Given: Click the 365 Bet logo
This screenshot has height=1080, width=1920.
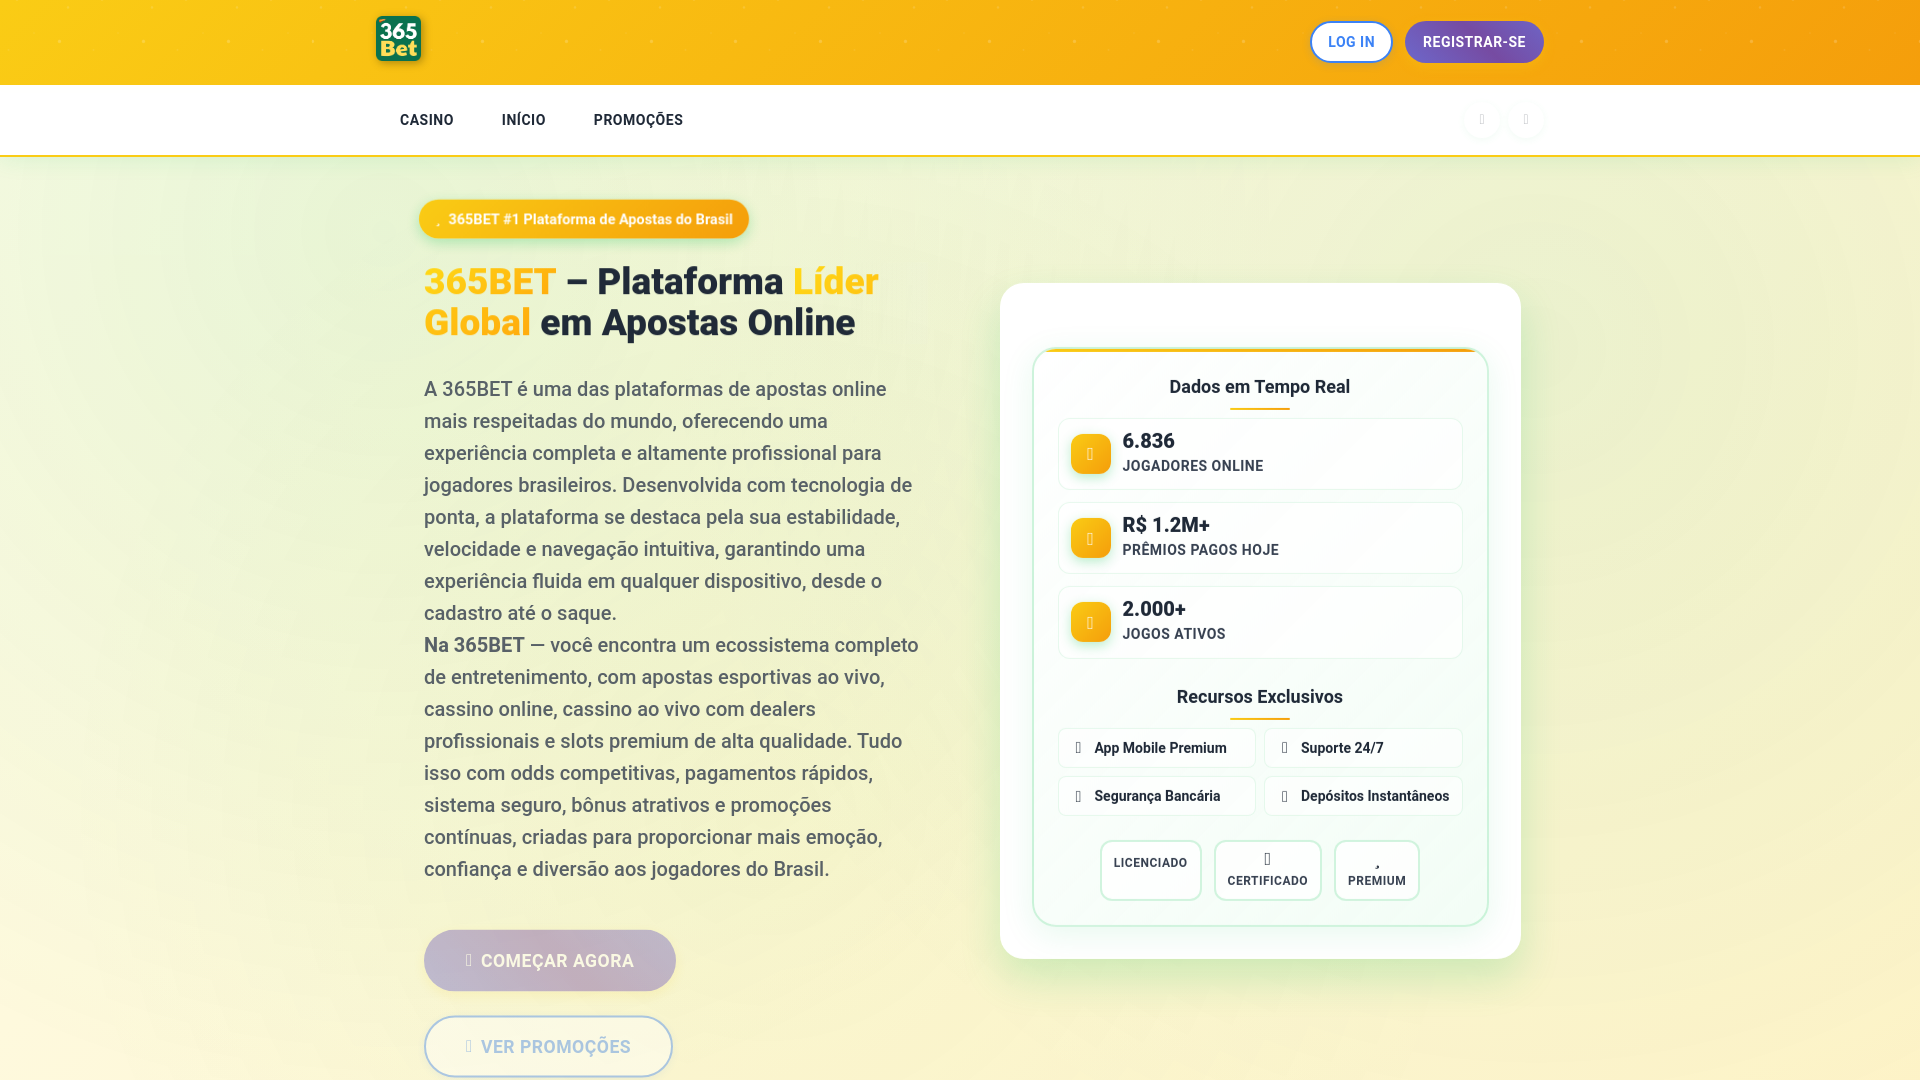Looking at the screenshot, I should click(x=398, y=39).
